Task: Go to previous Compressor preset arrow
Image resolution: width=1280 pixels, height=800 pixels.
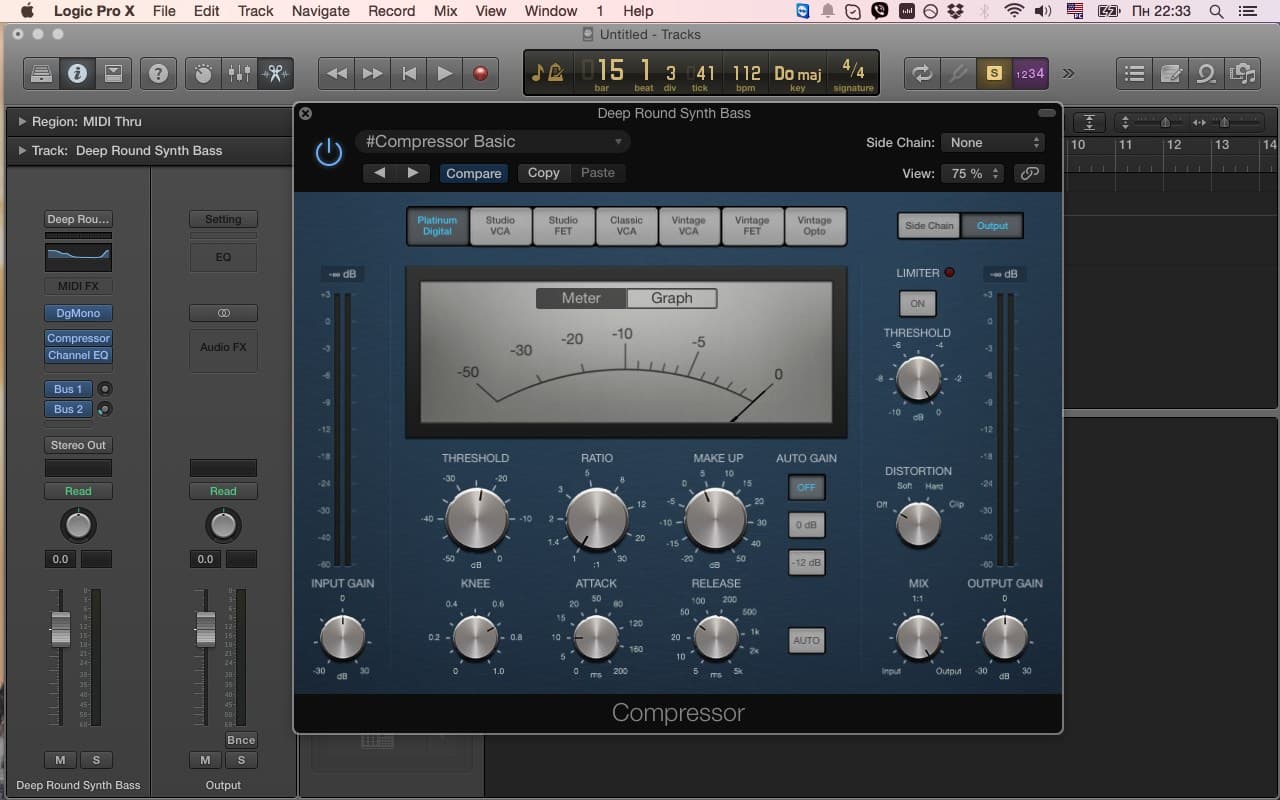Action: pyautogui.click(x=379, y=173)
